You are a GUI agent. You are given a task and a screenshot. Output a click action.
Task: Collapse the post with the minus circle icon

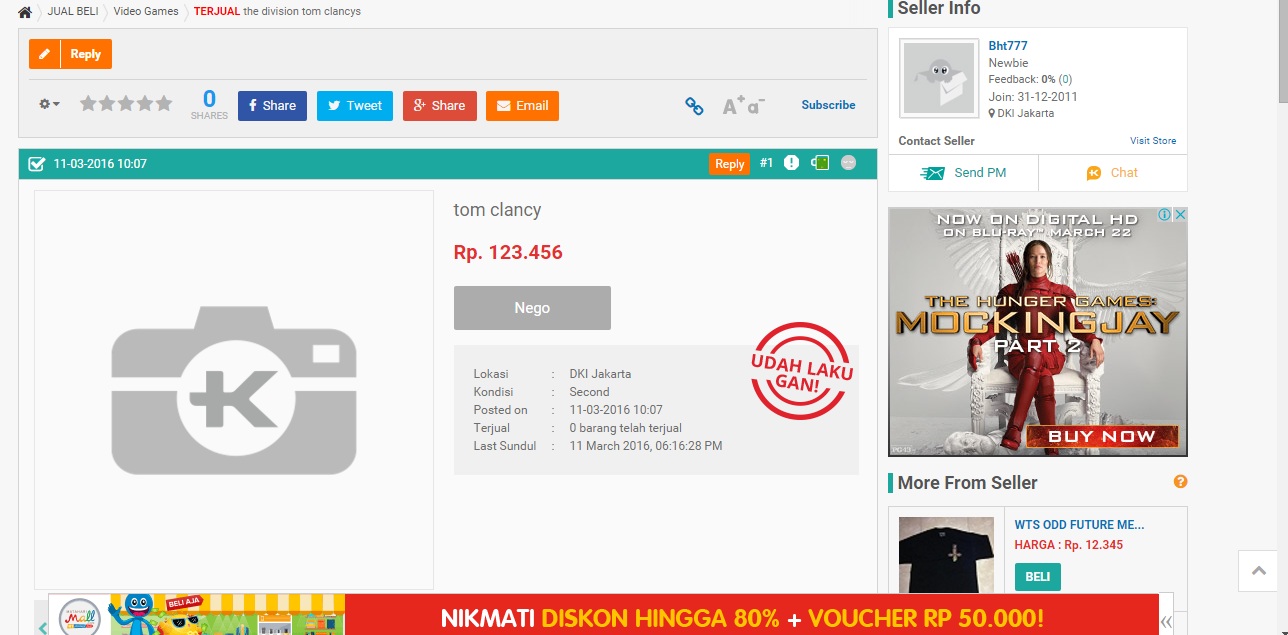pyautogui.click(x=848, y=163)
